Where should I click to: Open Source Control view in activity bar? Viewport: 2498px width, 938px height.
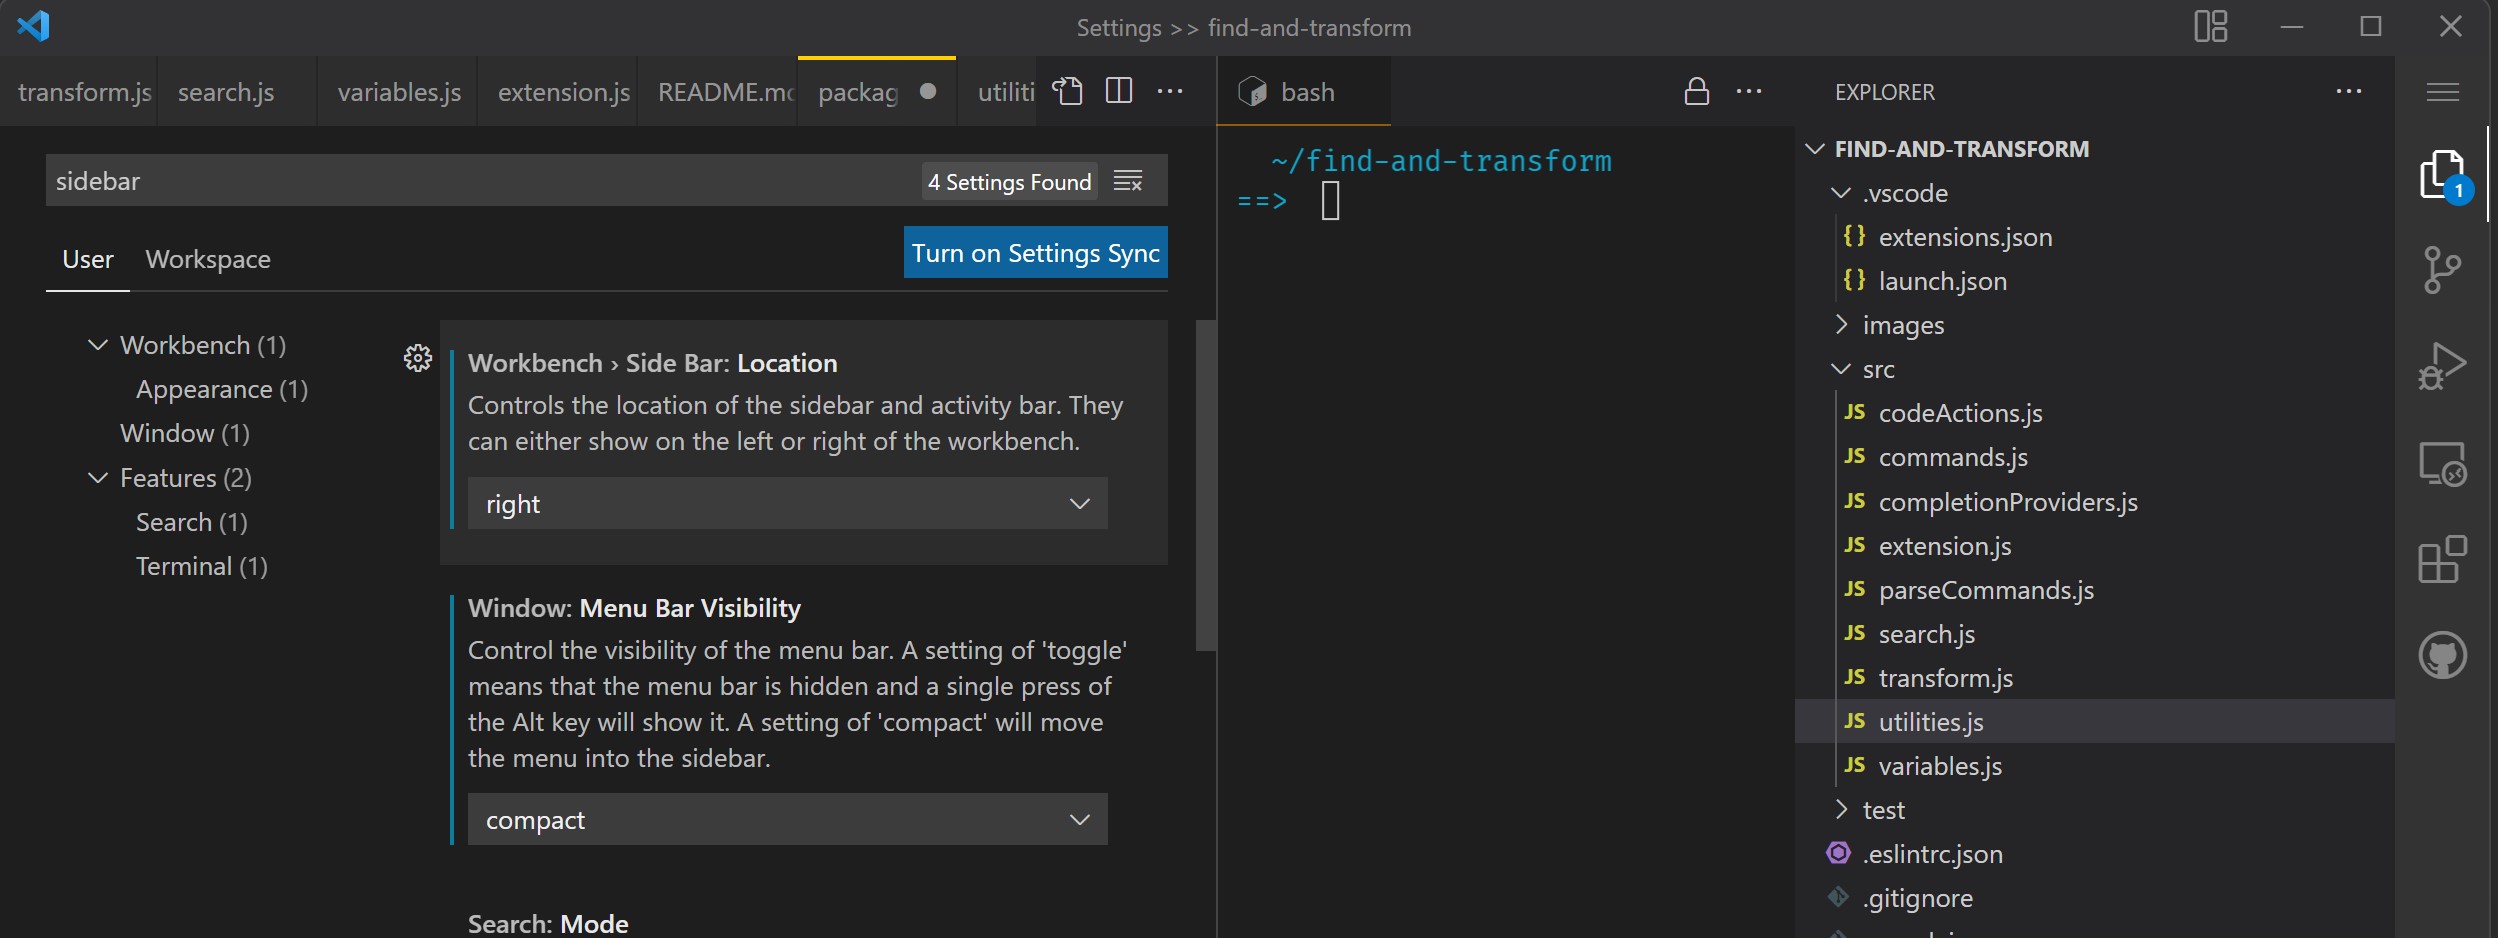[x=2442, y=270]
